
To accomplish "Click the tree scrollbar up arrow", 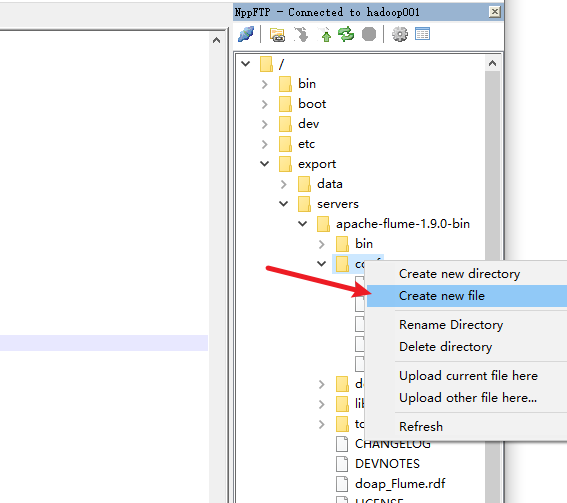I will 492,64.
